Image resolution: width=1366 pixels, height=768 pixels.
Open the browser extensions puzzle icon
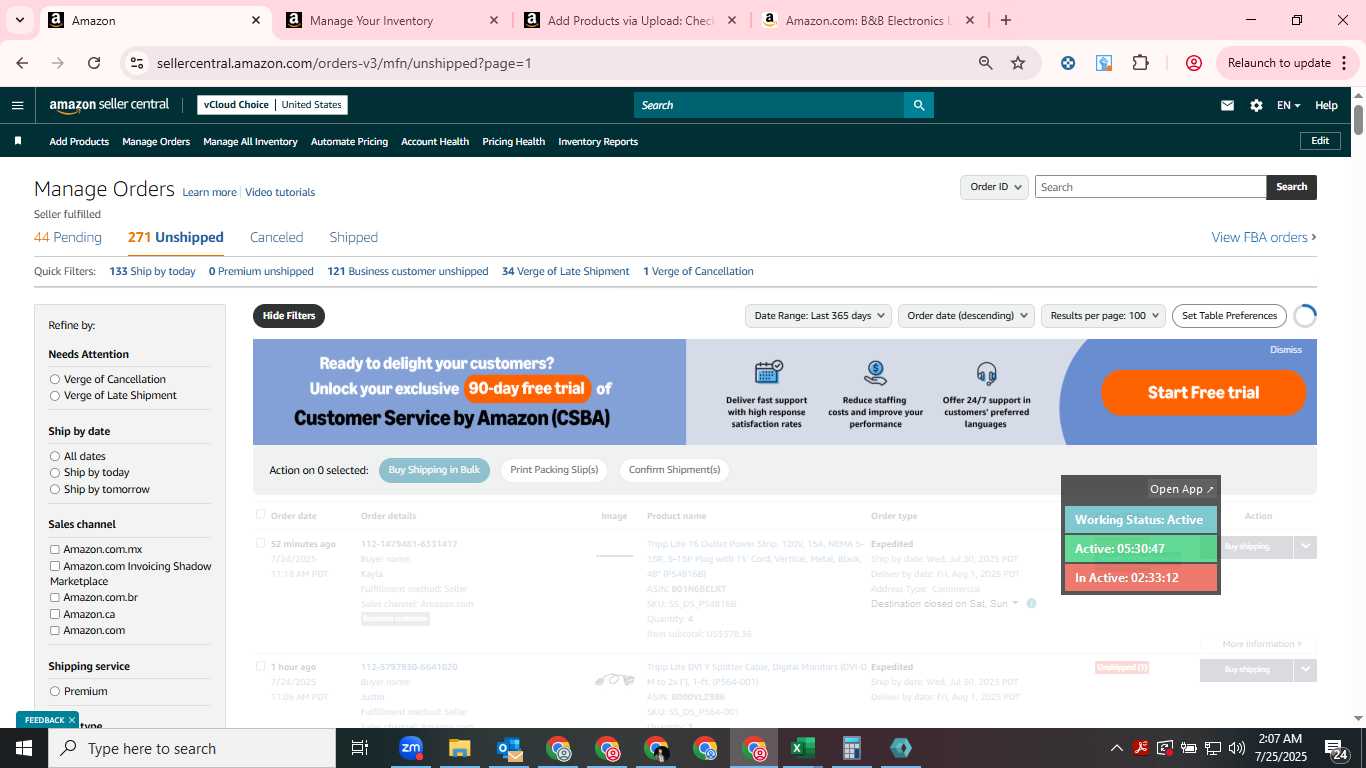[1141, 63]
